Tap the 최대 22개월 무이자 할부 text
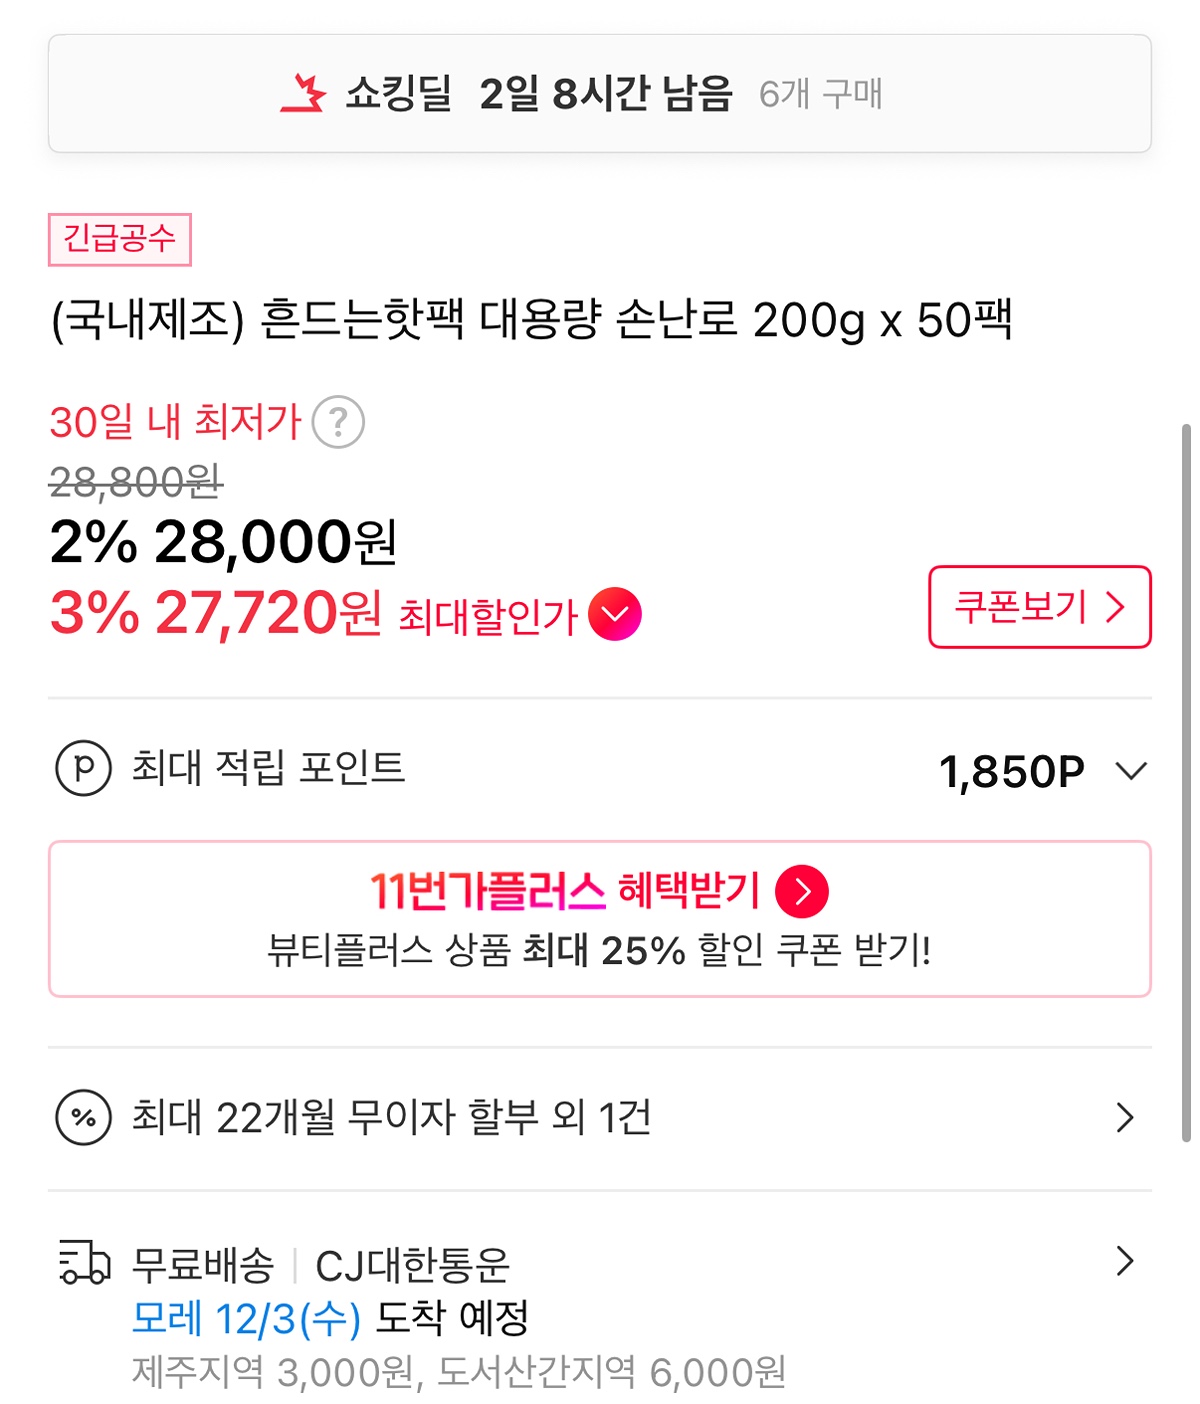The height and width of the screenshot is (1404, 1200). [x=391, y=1117]
